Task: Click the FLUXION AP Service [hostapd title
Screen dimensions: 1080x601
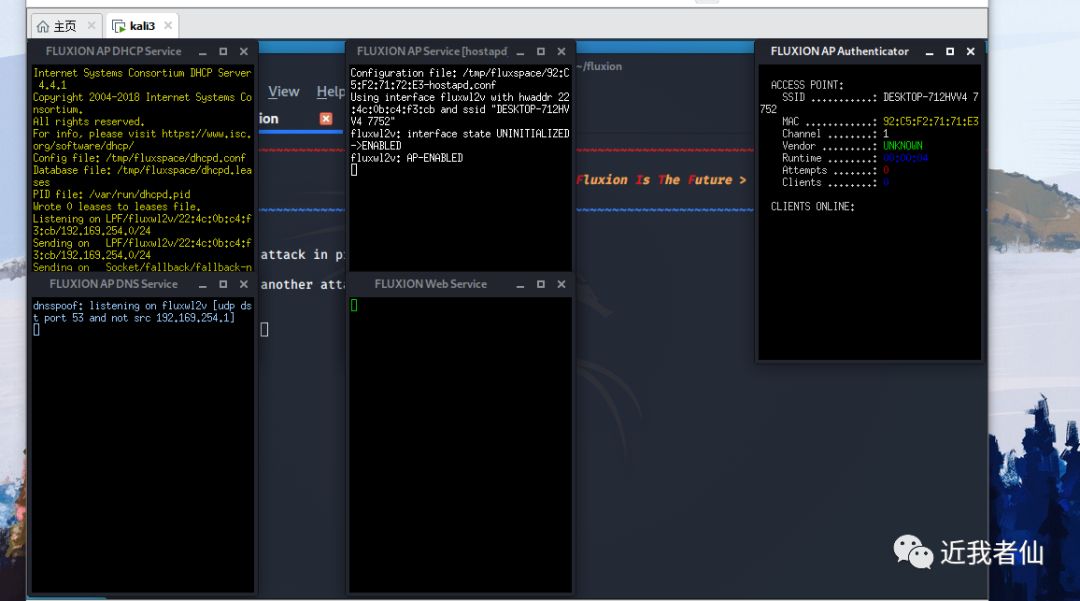Action: [432, 52]
